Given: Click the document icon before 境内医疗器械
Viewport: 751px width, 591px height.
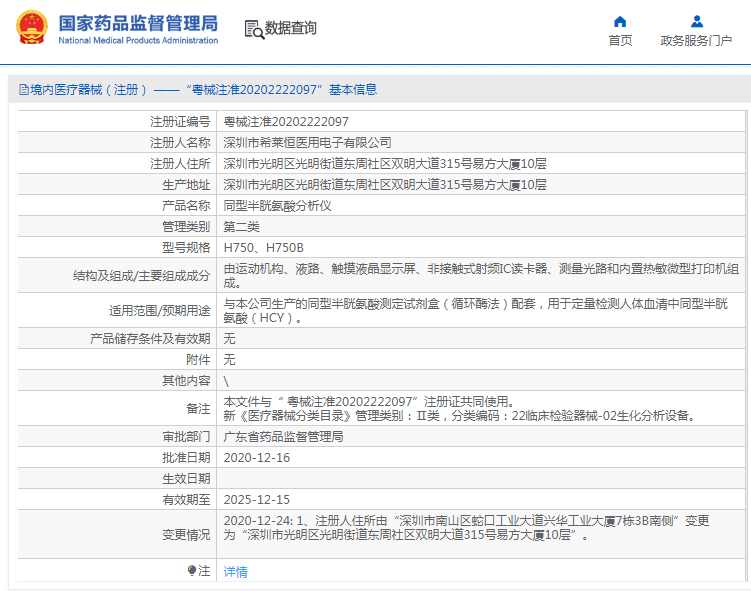Looking at the screenshot, I should click(x=23, y=90).
